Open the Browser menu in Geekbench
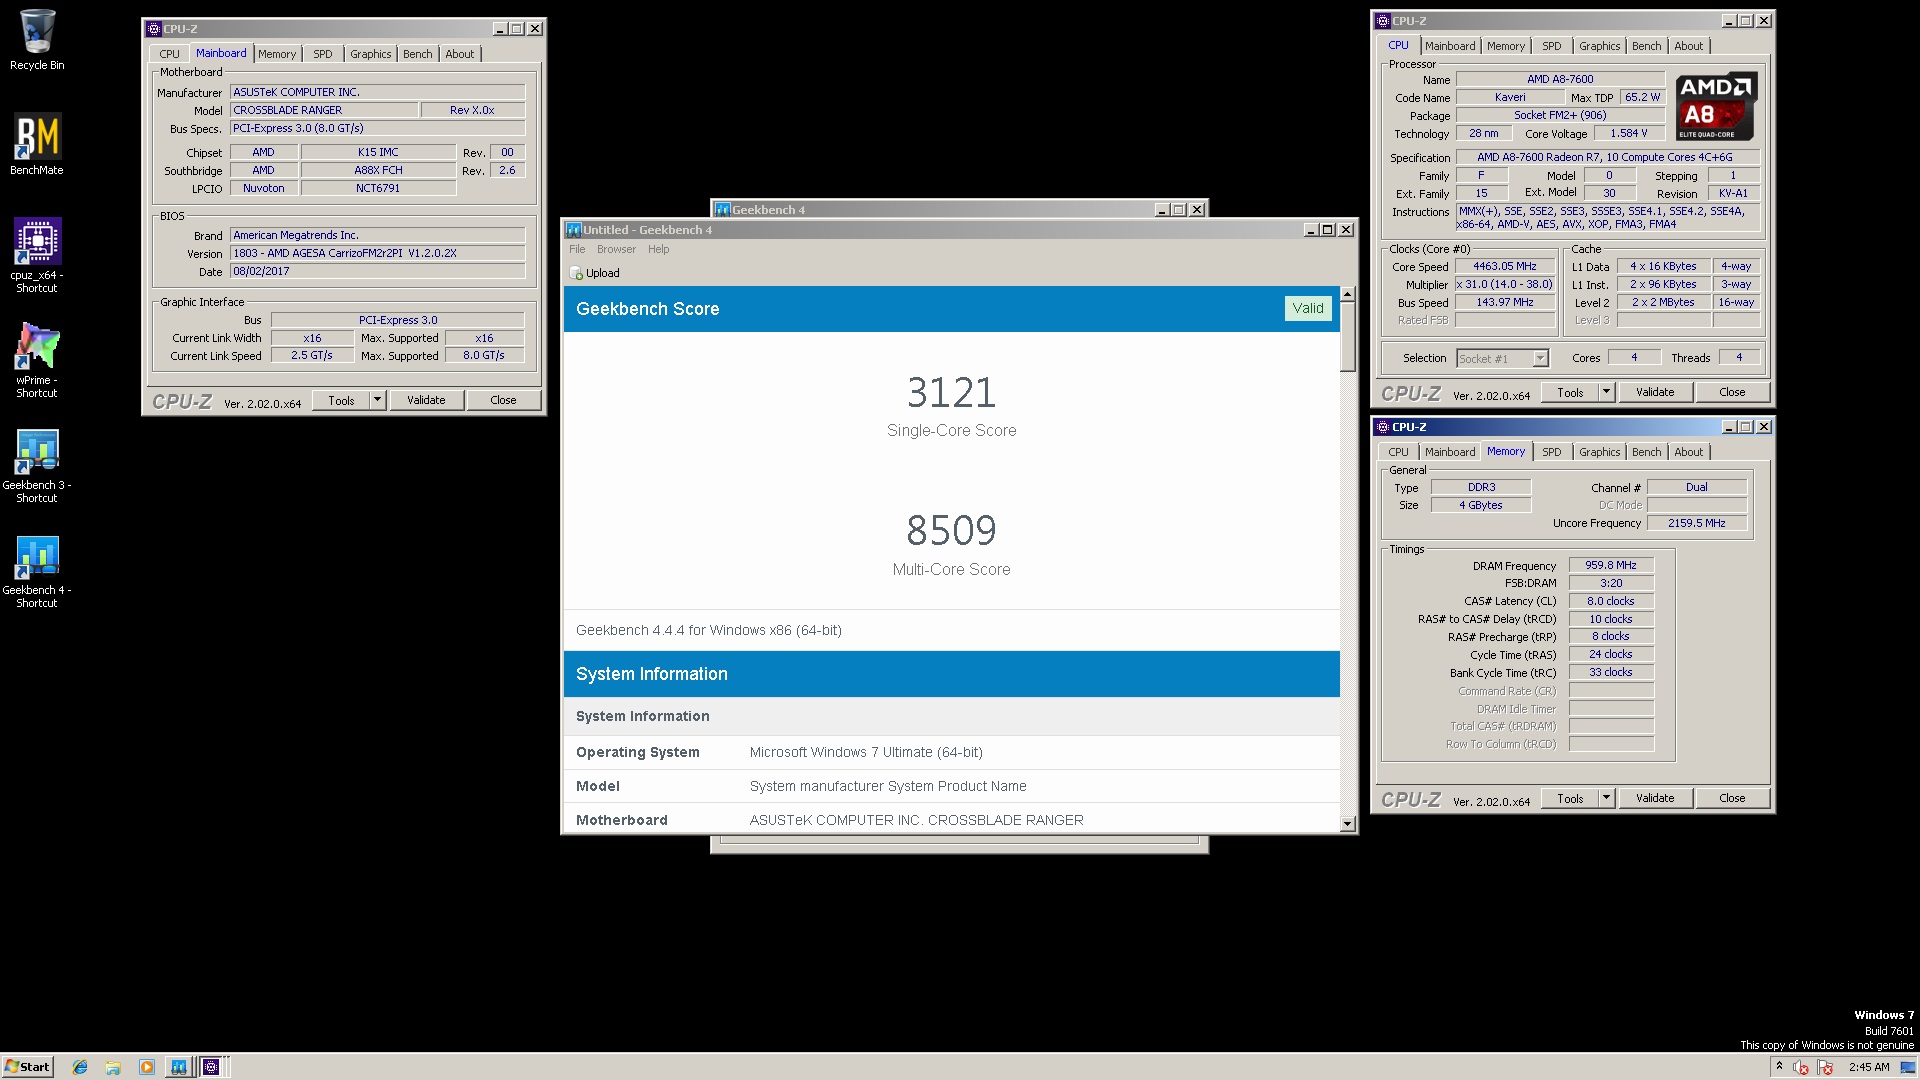This screenshot has height=1080, width=1920. 616,249
